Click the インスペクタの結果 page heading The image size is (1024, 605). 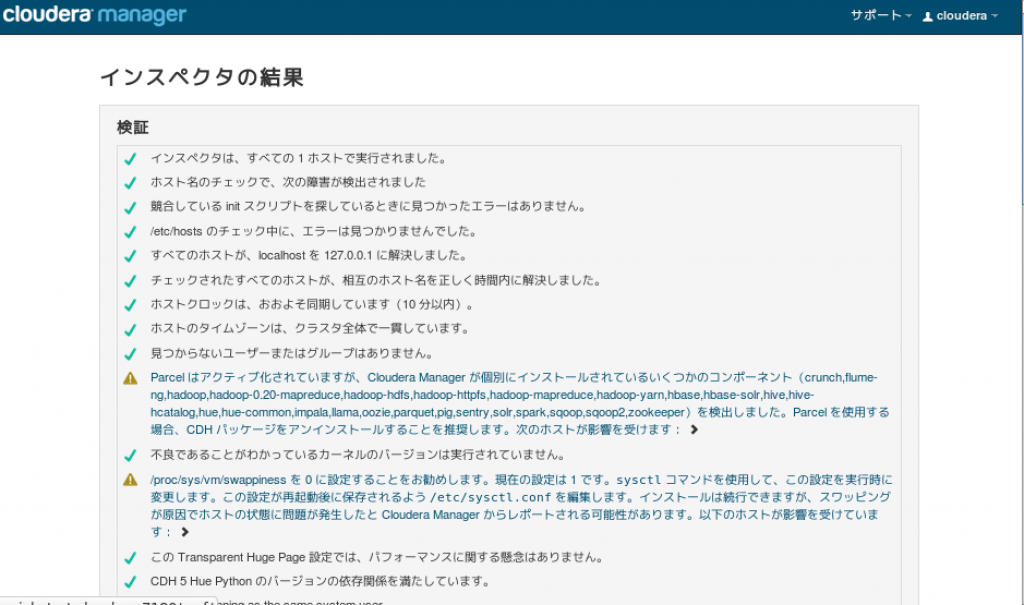202,77
